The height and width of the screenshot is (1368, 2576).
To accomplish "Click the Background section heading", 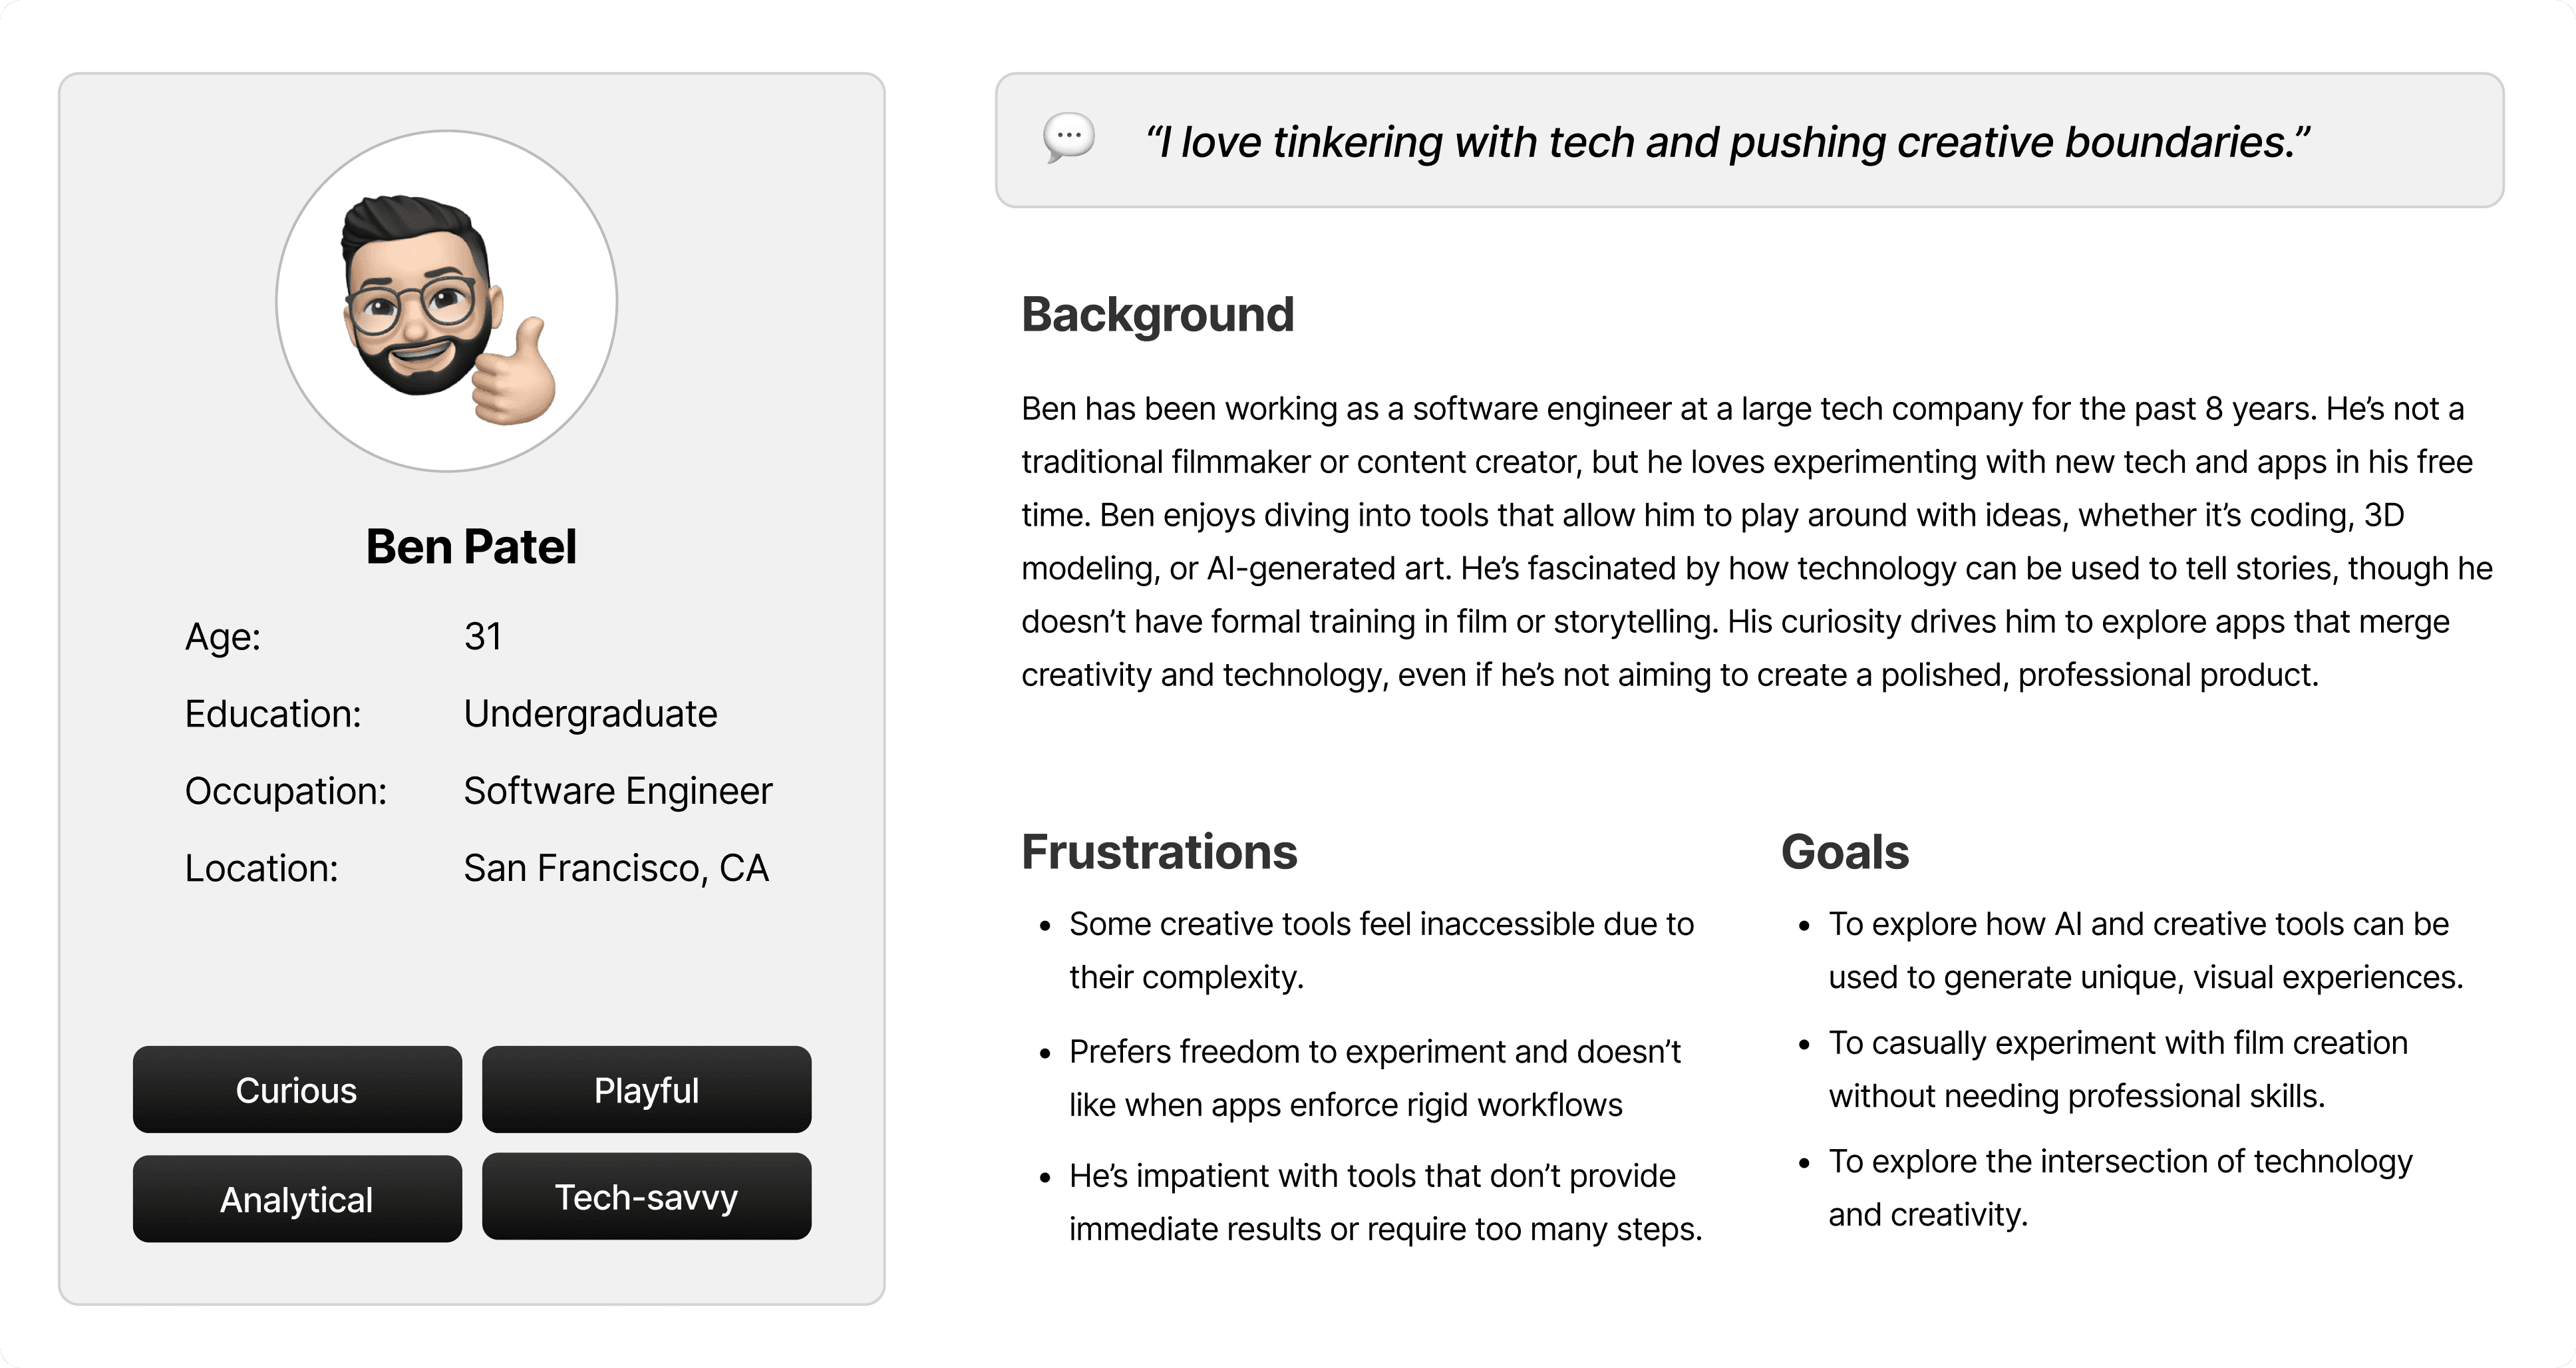I will pyautogui.click(x=1157, y=315).
